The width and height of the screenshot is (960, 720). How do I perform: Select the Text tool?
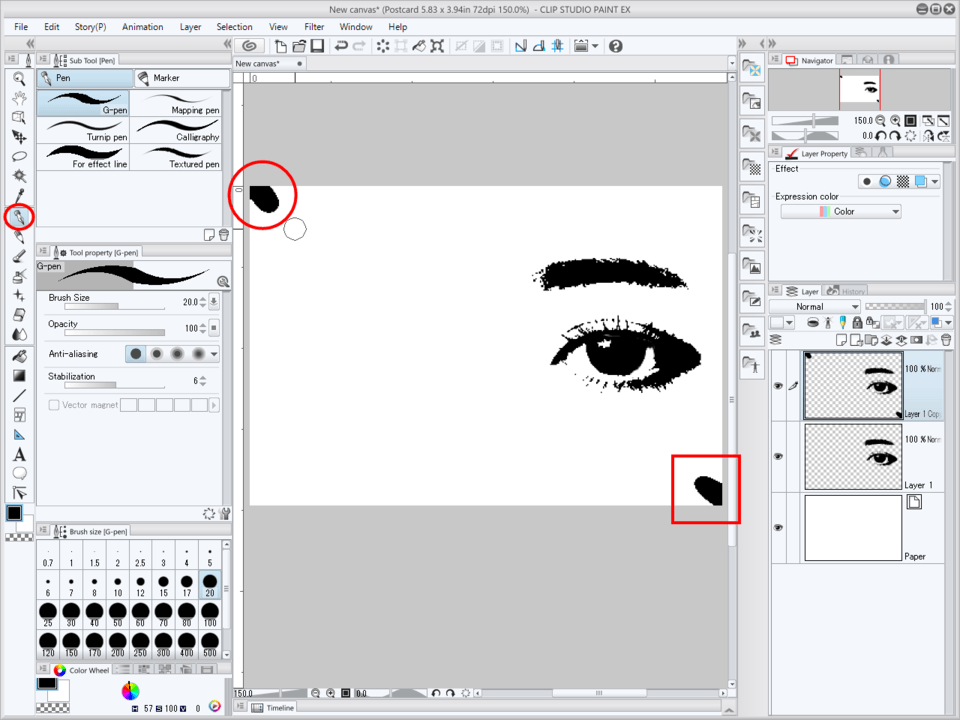coord(19,455)
